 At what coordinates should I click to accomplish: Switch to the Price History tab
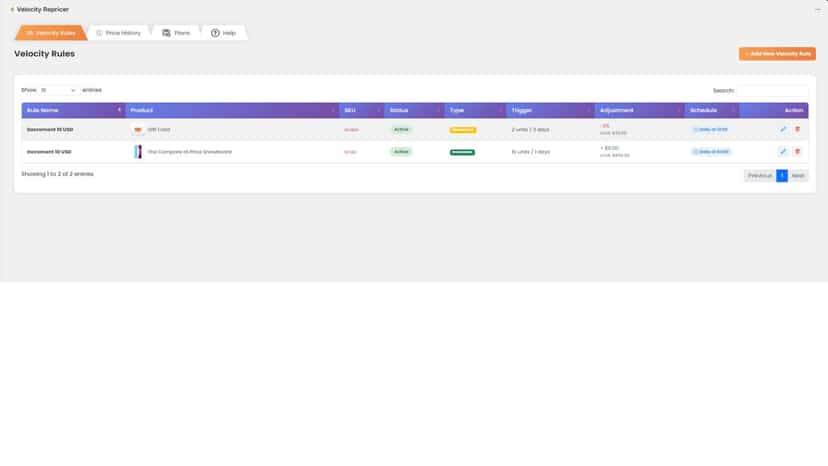coord(119,33)
